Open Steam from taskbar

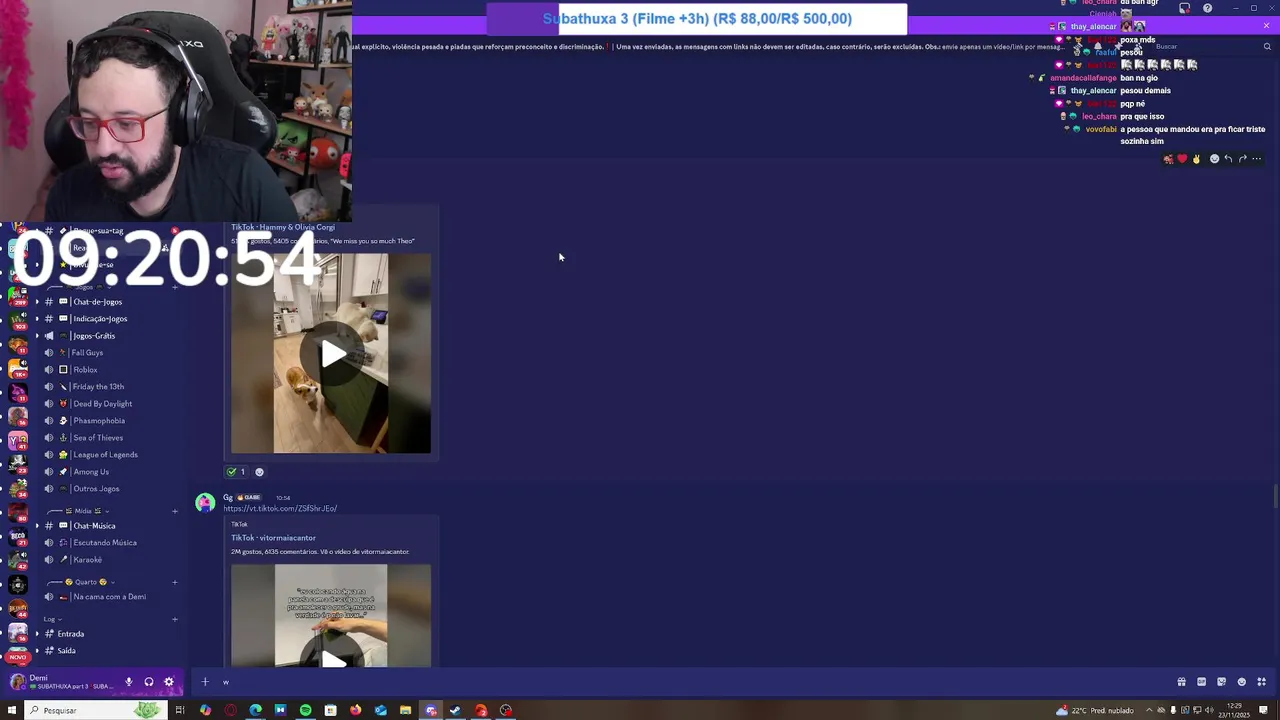pyautogui.click(x=455, y=710)
